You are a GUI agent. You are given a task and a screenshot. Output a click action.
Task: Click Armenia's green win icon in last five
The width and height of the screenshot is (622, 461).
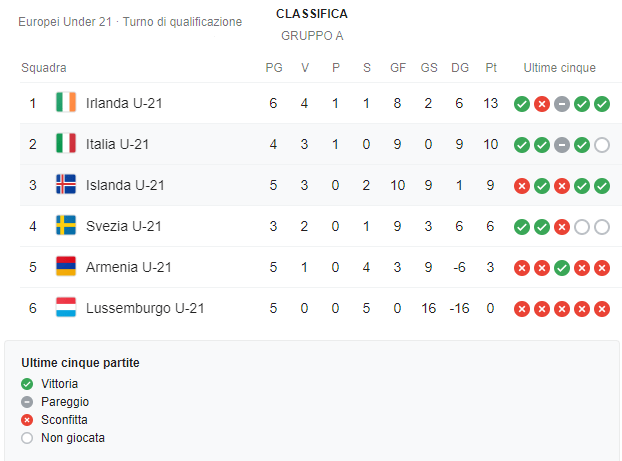click(561, 267)
